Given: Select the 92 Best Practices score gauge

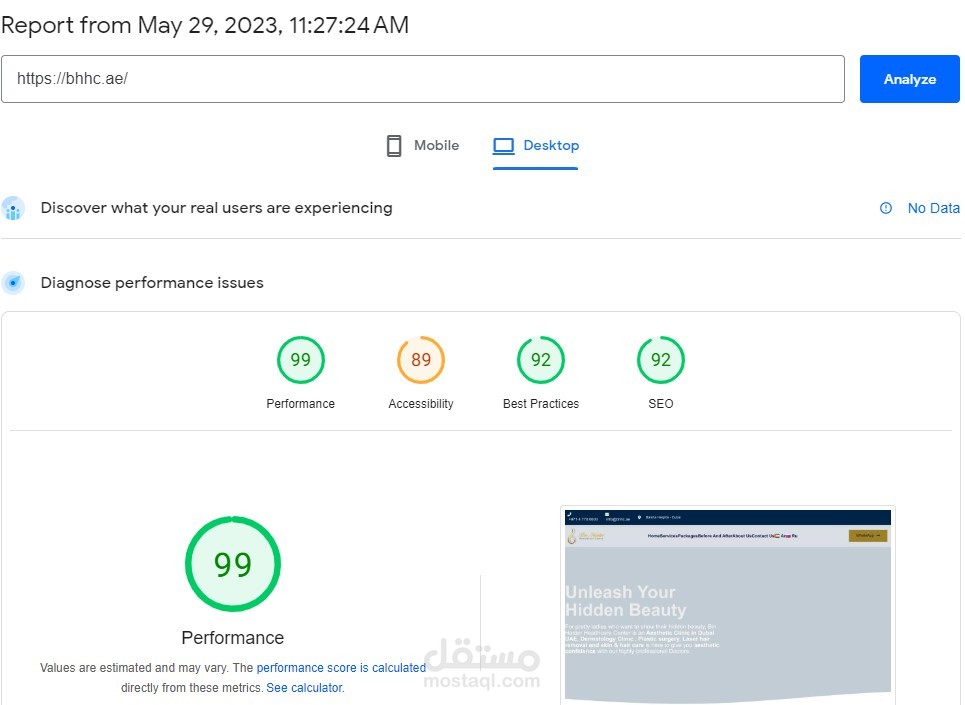Looking at the screenshot, I should [541, 359].
